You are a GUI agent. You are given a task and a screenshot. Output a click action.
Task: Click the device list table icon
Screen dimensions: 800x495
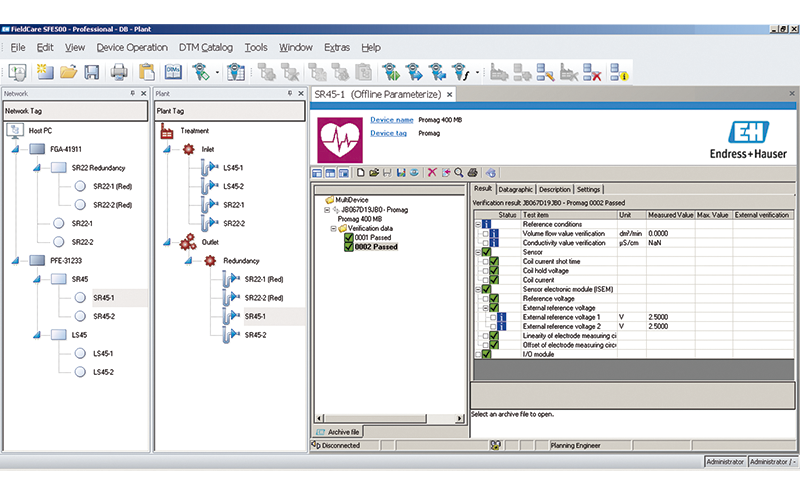[x=236, y=72]
